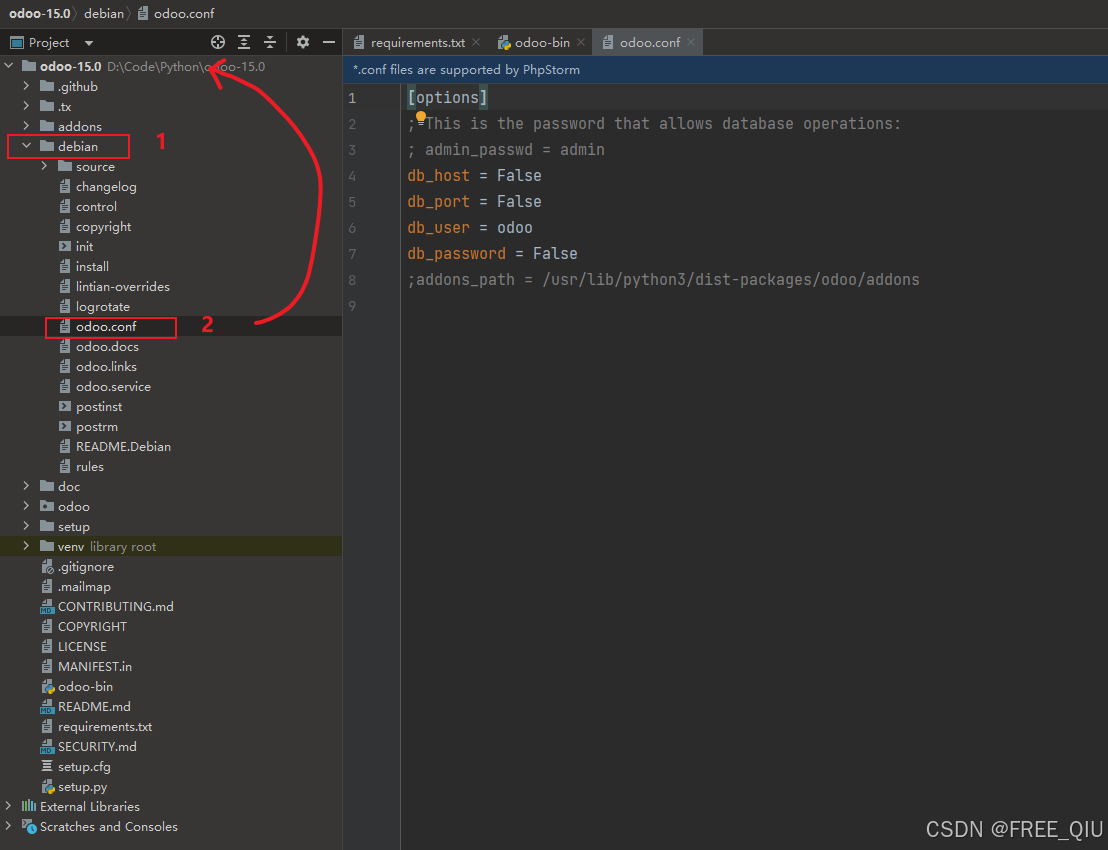
Task: Expand the doc folder
Action: click(x=26, y=486)
